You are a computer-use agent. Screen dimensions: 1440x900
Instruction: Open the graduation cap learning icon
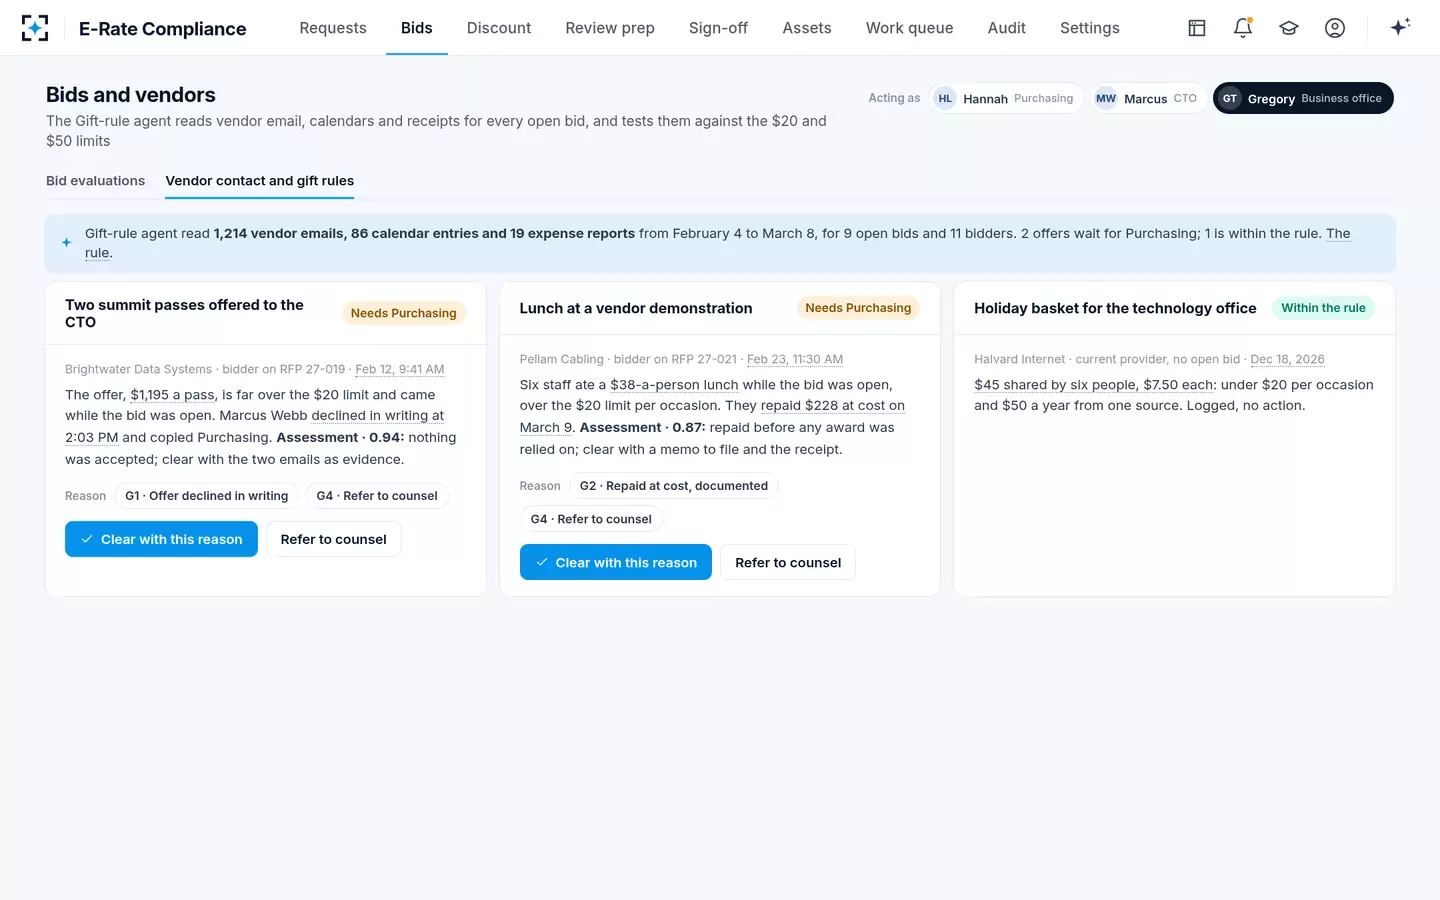coord(1289,28)
